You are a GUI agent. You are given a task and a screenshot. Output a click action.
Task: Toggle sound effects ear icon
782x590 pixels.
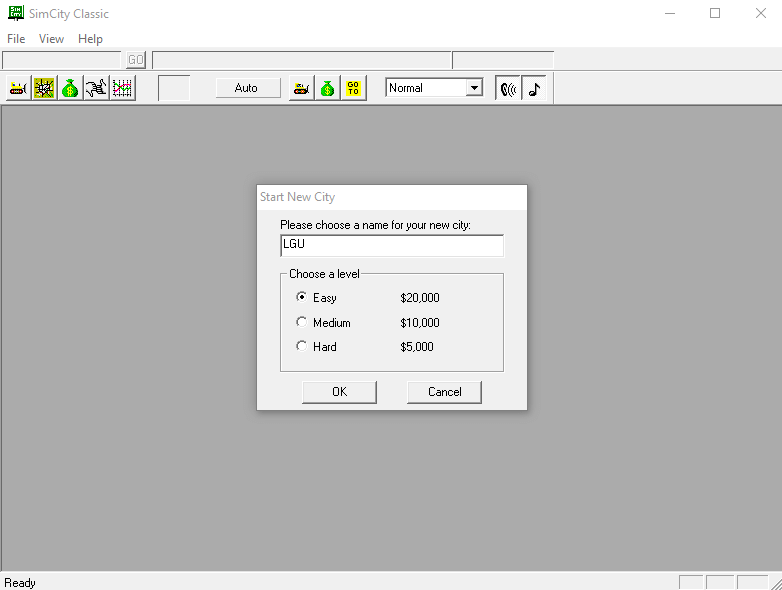[508, 88]
